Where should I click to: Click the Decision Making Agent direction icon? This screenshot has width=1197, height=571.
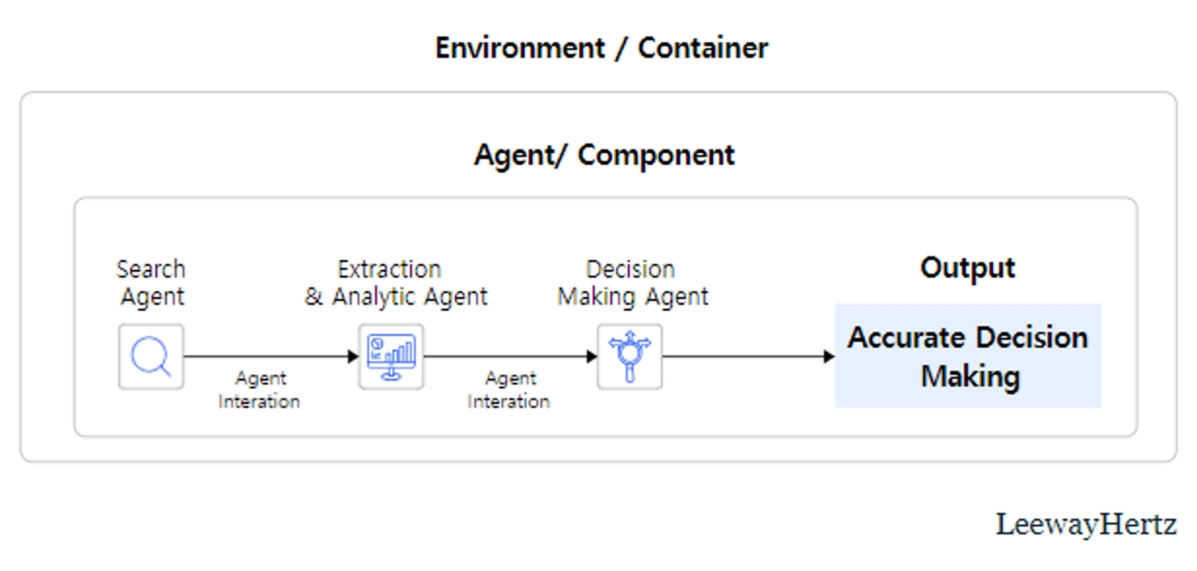click(x=630, y=356)
